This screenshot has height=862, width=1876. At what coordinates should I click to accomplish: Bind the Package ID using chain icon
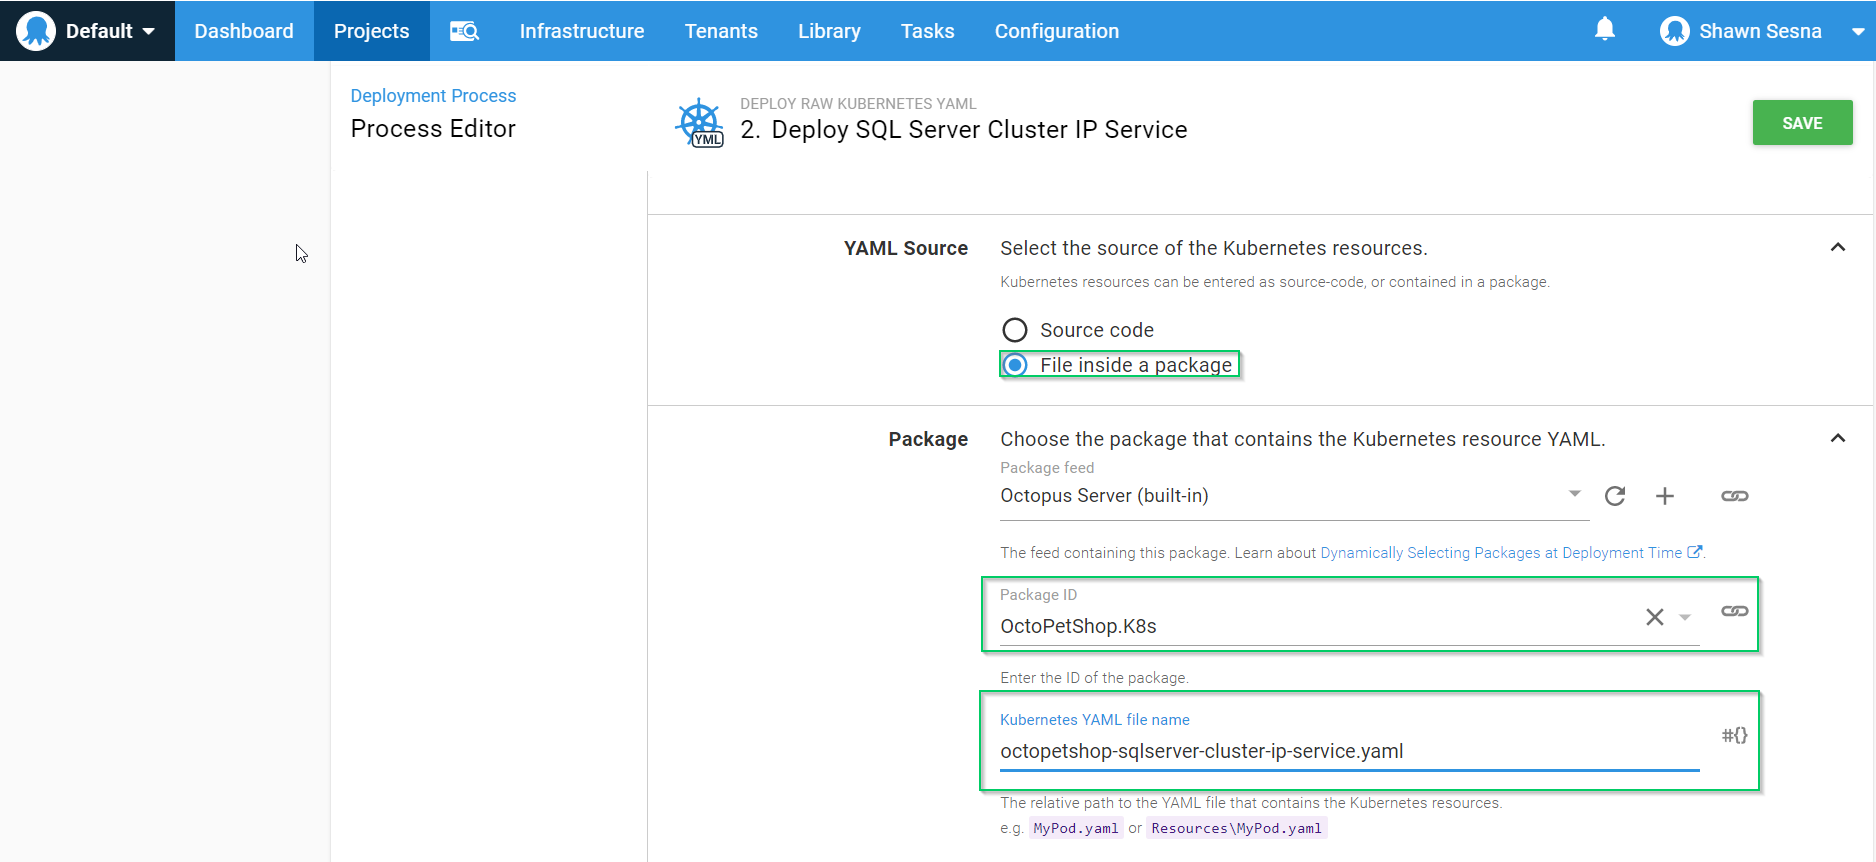tap(1734, 611)
